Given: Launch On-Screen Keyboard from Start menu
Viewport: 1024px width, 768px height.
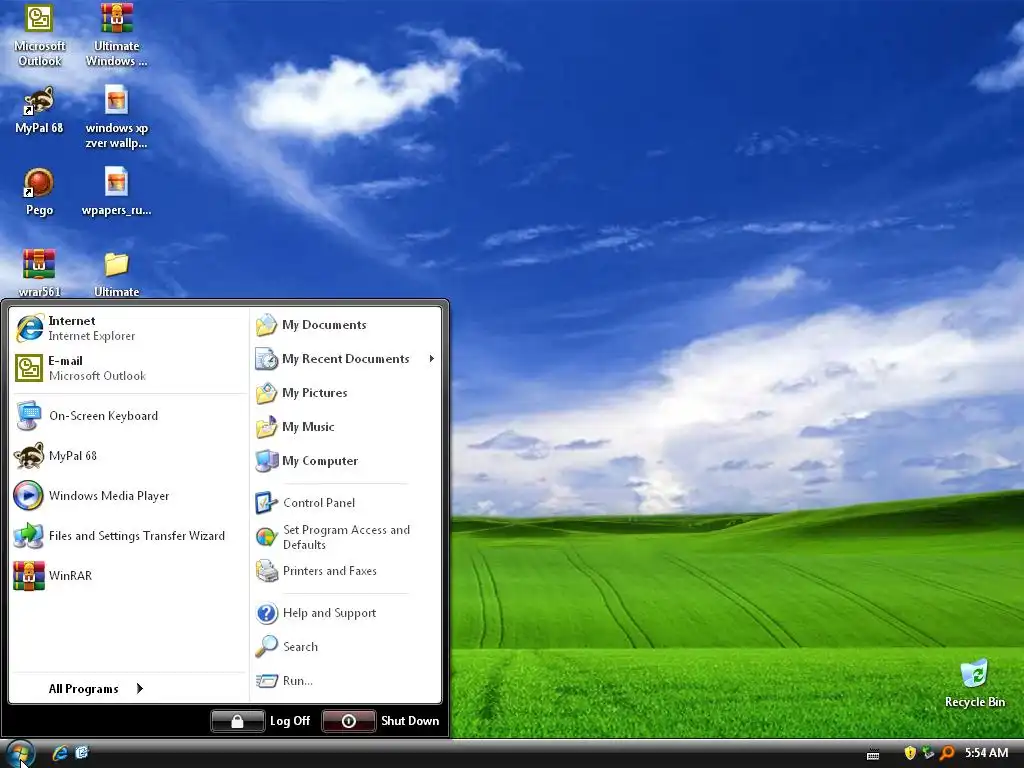Looking at the screenshot, I should pos(129,416).
